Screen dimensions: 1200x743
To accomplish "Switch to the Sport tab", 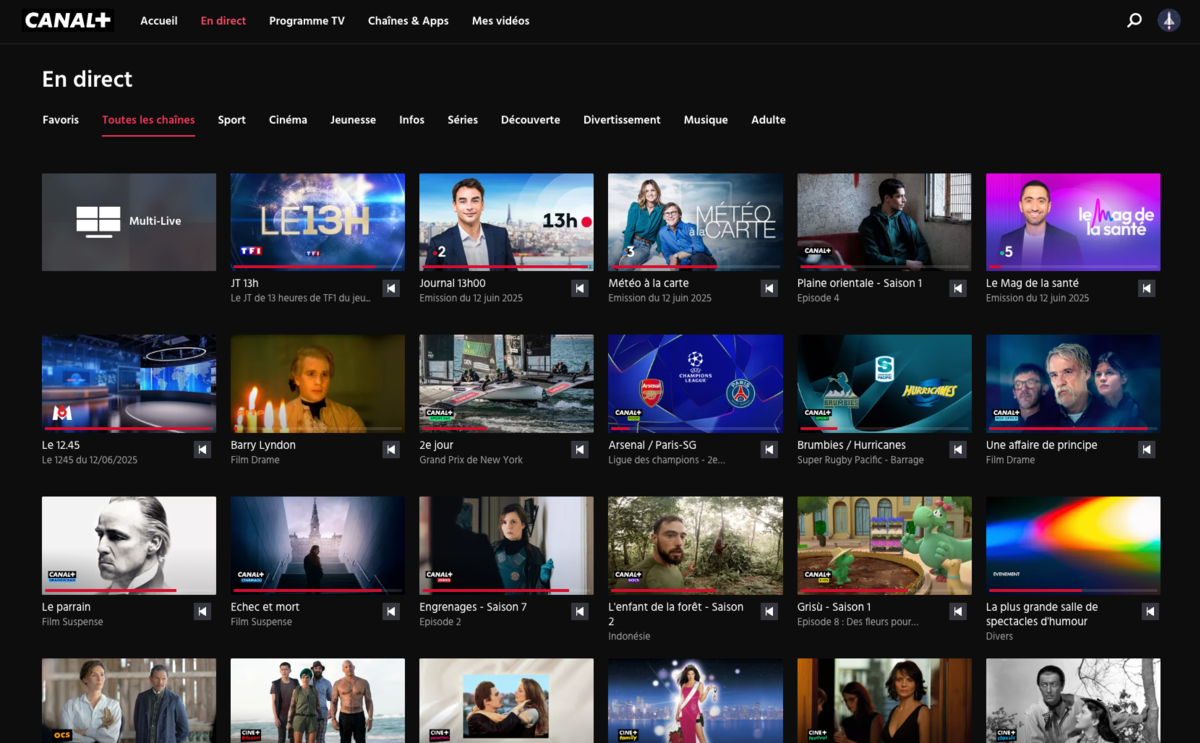I will (x=232, y=120).
